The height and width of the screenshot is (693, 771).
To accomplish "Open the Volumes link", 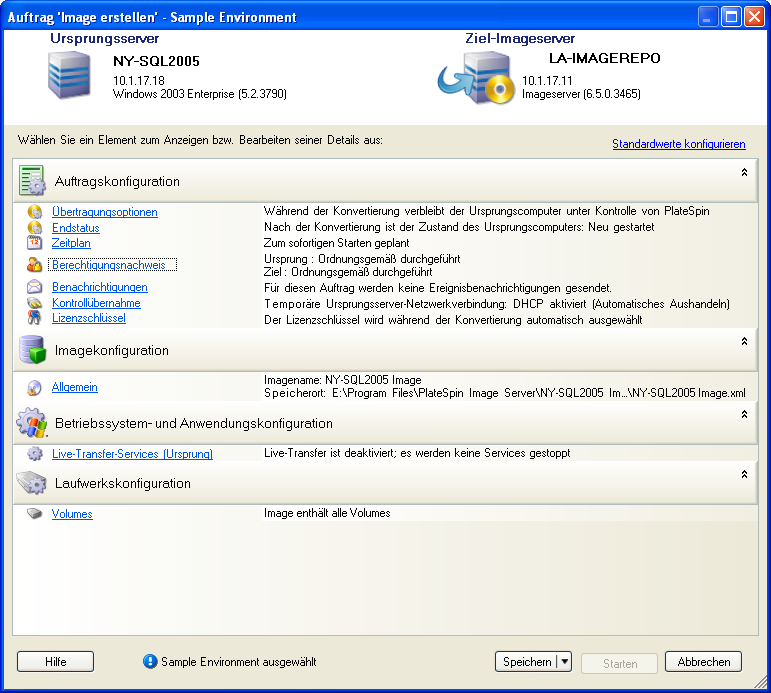I will 72,514.
